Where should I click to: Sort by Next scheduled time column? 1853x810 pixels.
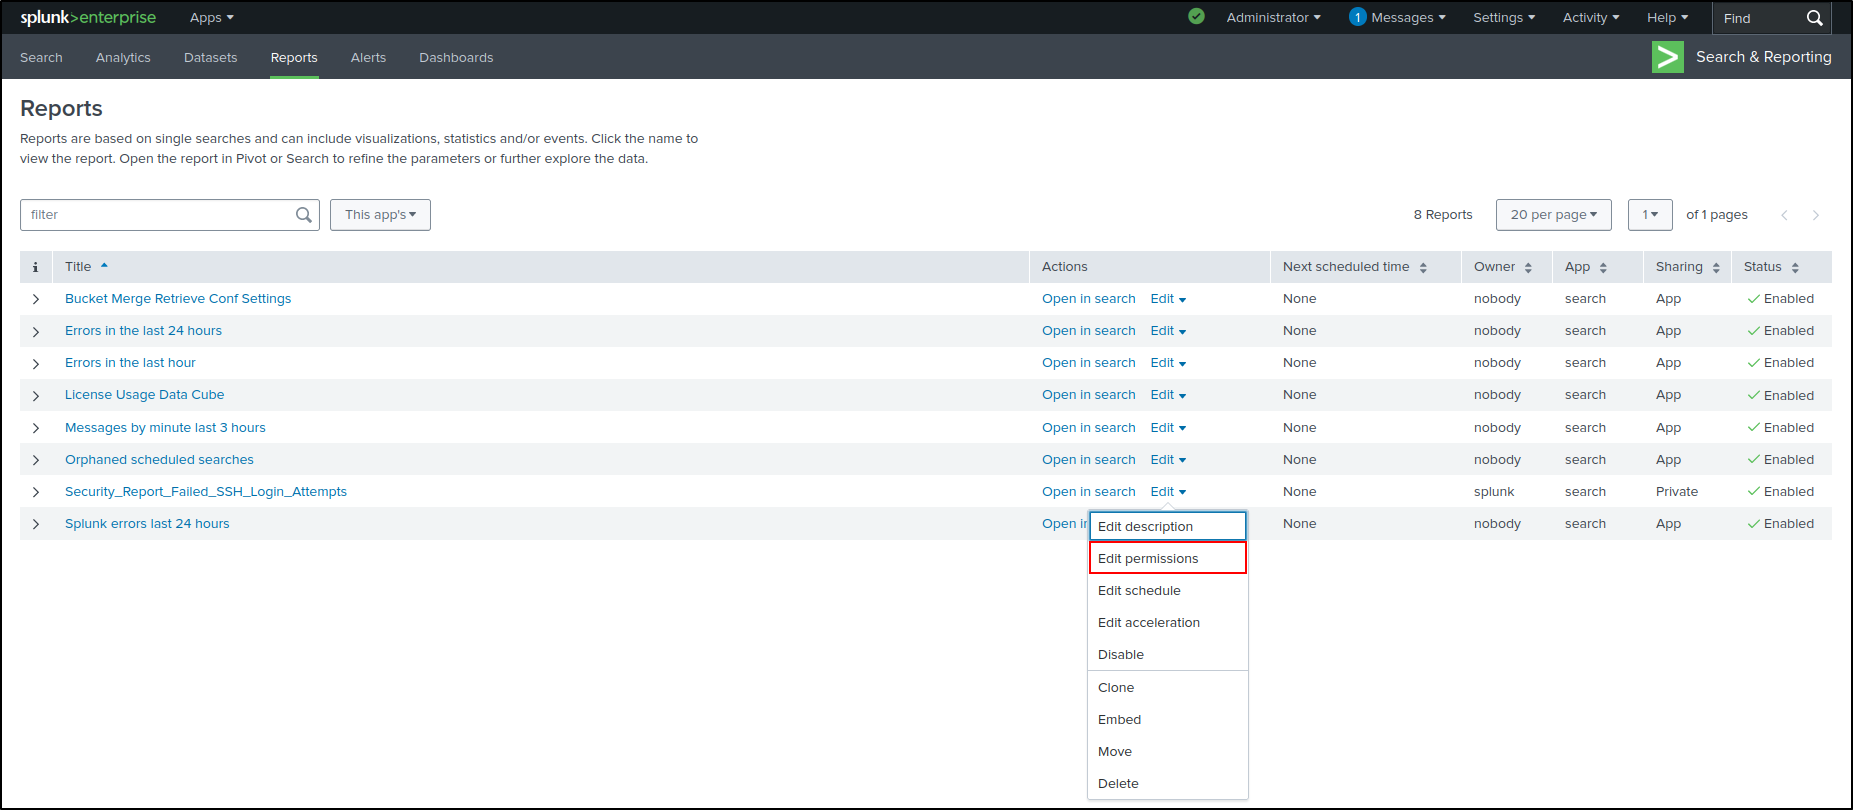click(x=1423, y=267)
